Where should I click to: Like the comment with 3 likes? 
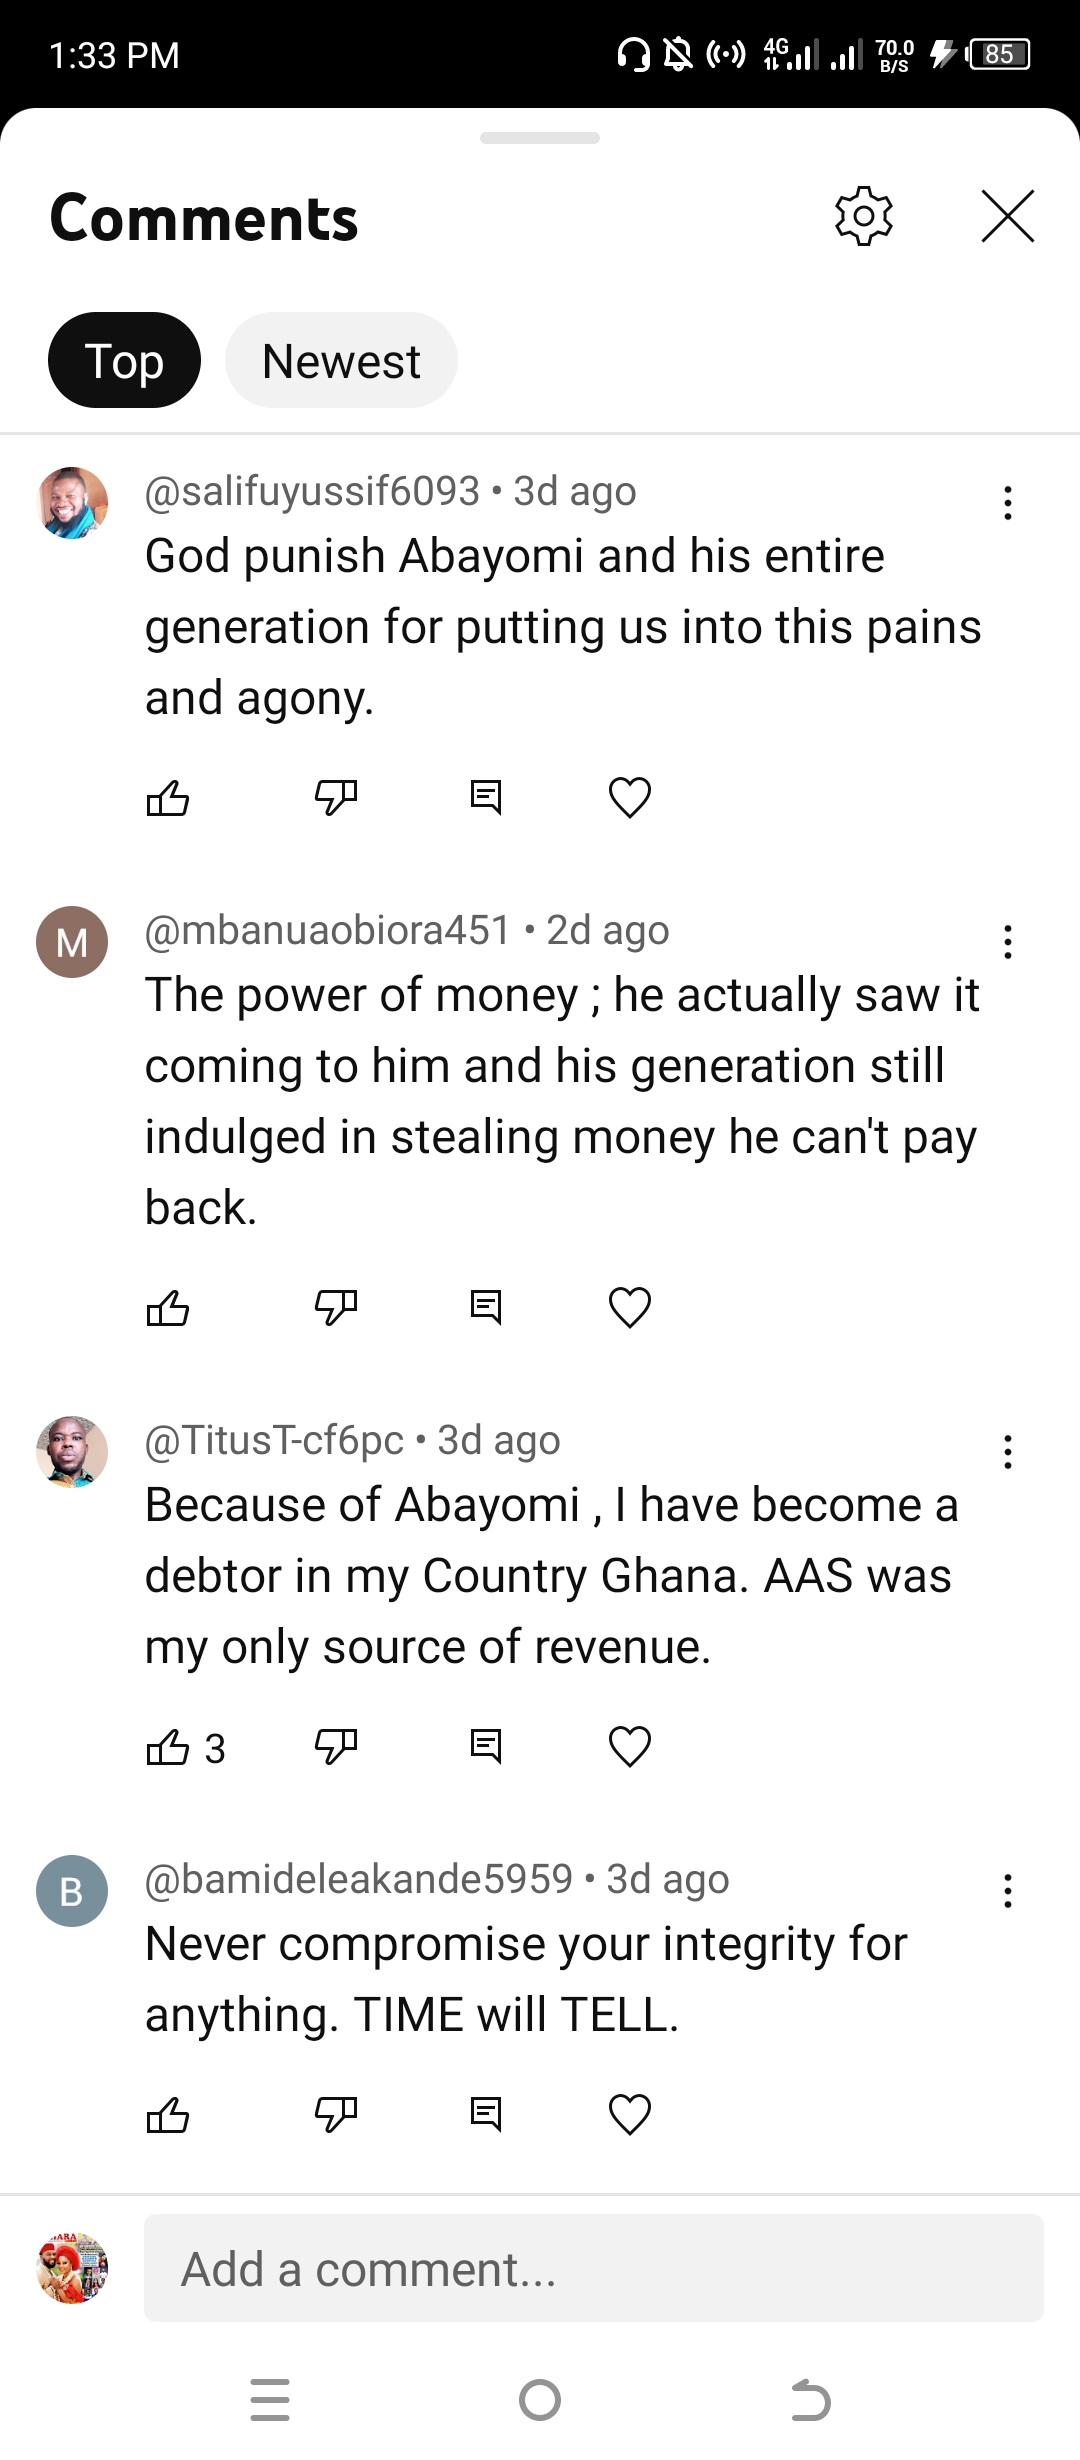coord(168,1747)
